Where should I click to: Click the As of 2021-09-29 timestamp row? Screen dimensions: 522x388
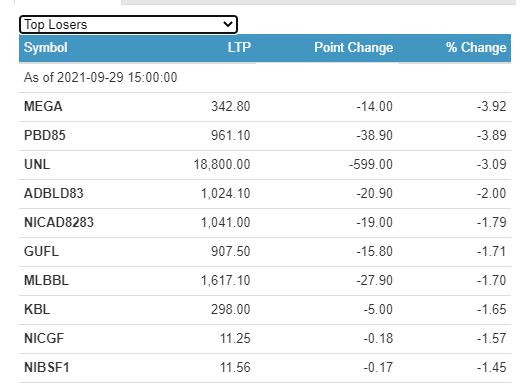(x=265, y=78)
